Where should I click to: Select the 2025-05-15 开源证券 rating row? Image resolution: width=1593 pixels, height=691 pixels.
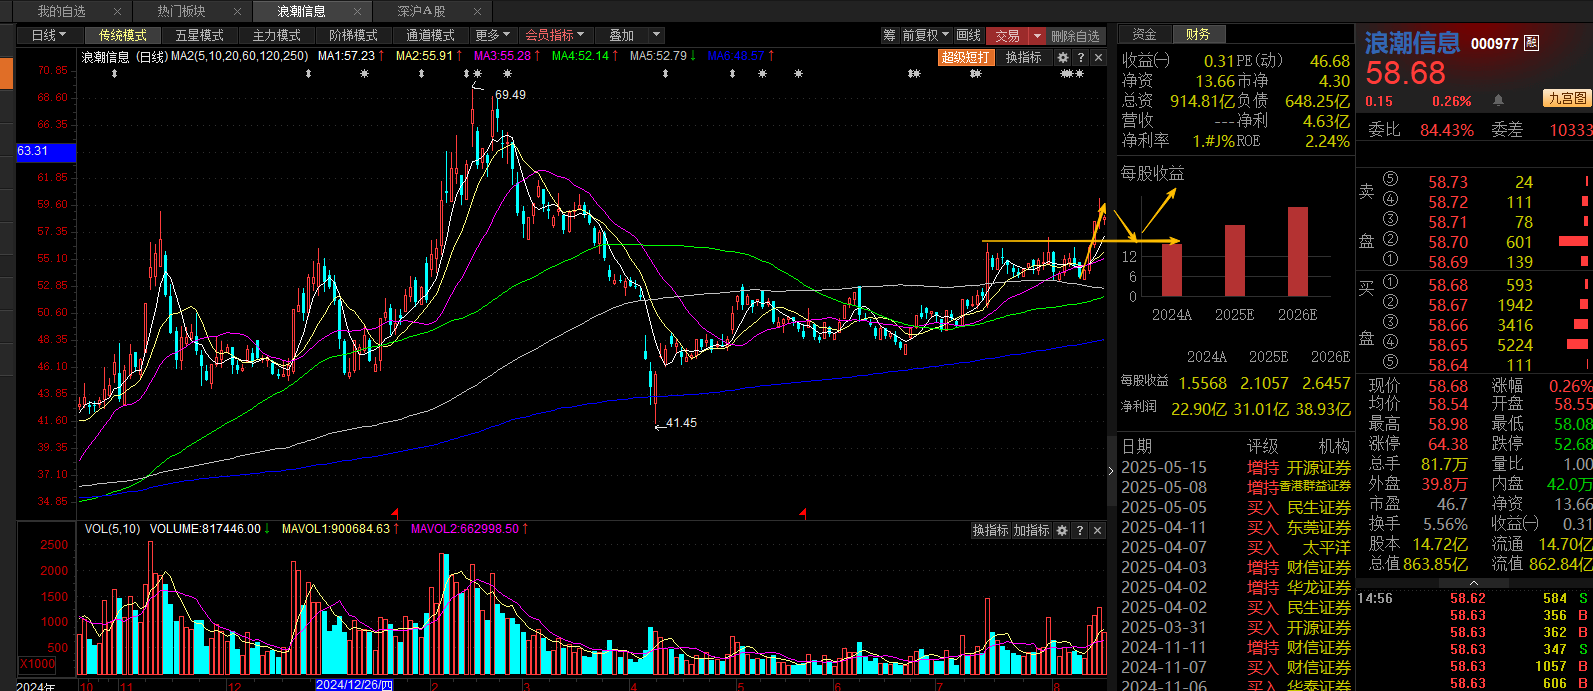pyautogui.click(x=1235, y=467)
